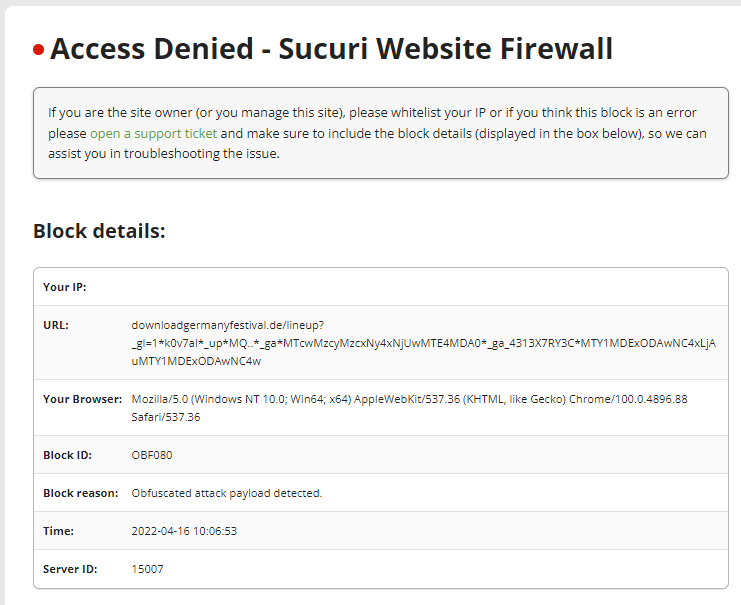Click the Mozilla/5.0 user agent string
This screenshot has height=605, width=741.
409,407
